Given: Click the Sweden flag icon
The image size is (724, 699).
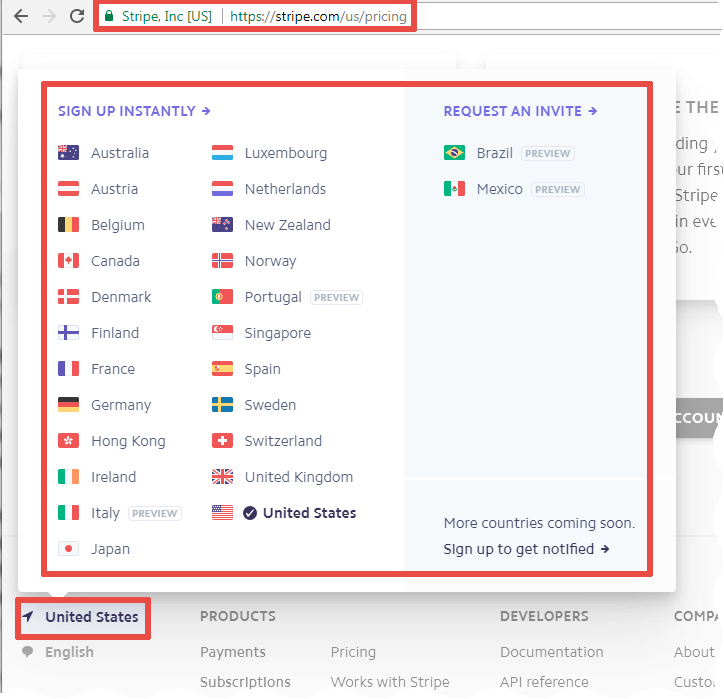Looking at the screenshot, I should click(222, 404).
